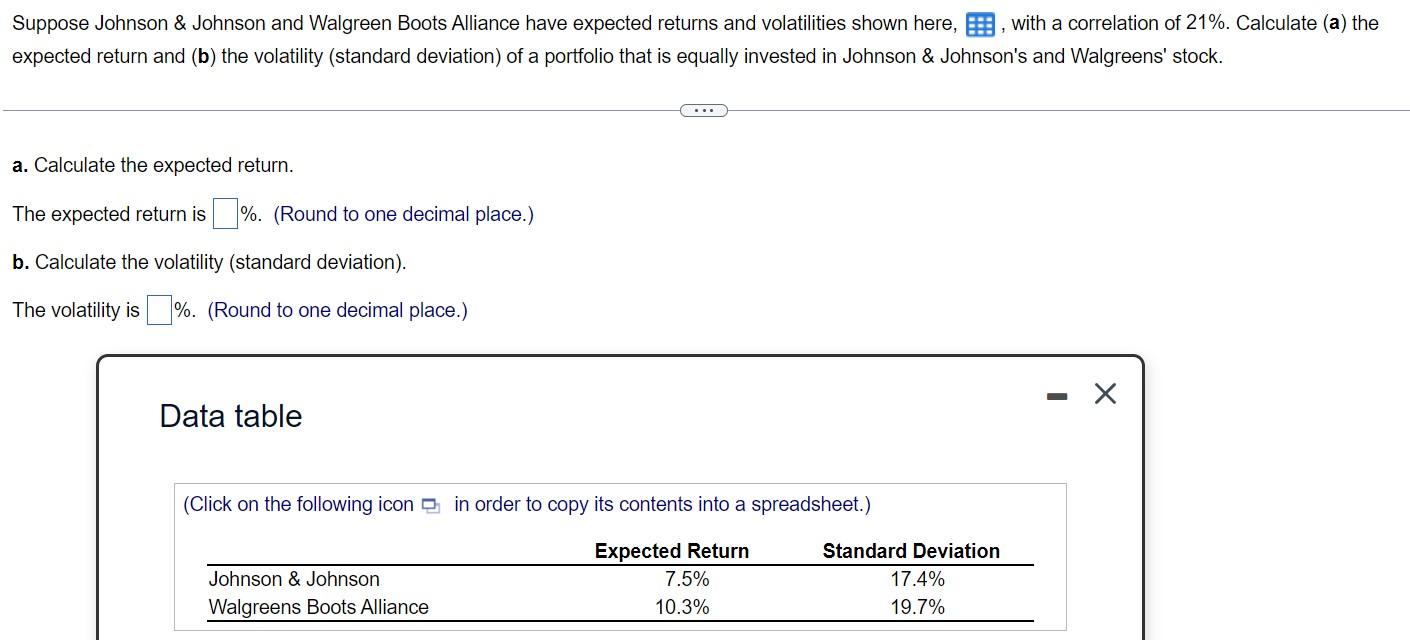Viewport: 1410px width, 640px height.
Task: Click the Johnson & Johnson row in the table
Action: pos(293,579)
